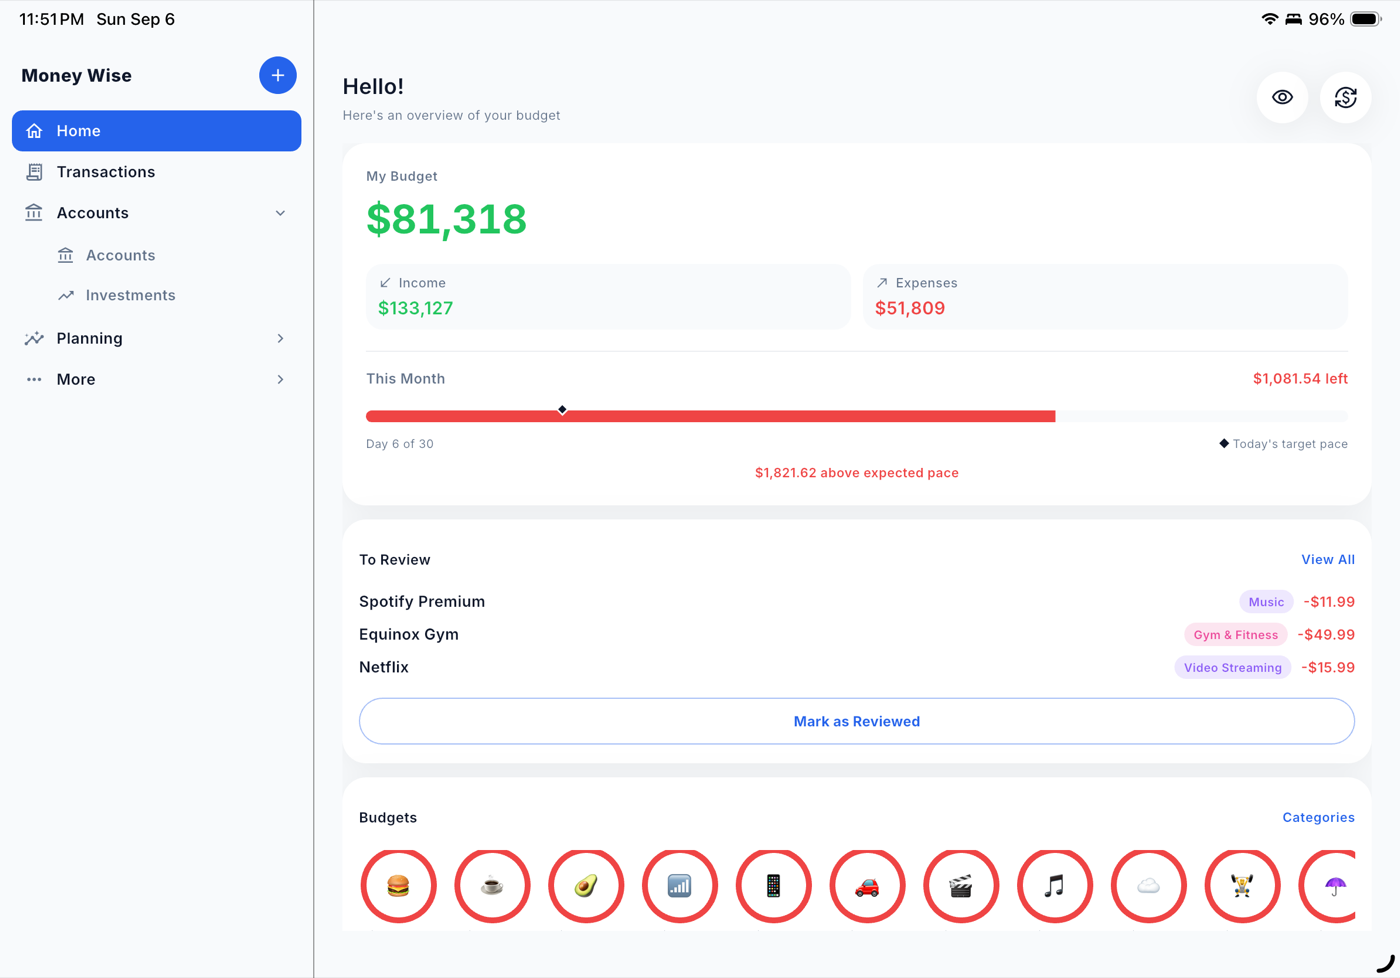Screen dimensions: 1400x978
Task: Open Investments in the sidebar
Action: pyautogui.click(x=130, y=295)
